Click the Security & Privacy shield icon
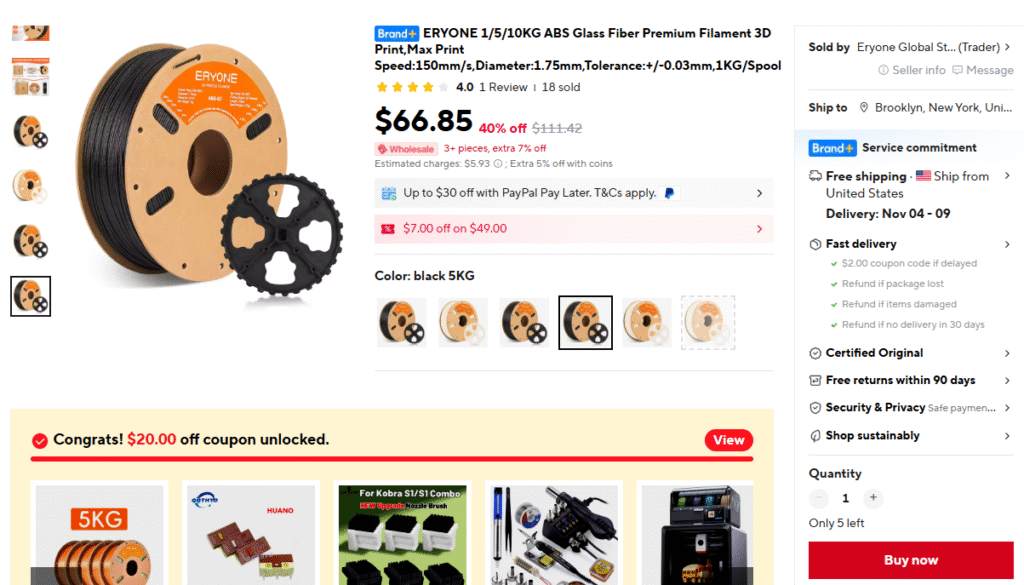 point(815,408)
